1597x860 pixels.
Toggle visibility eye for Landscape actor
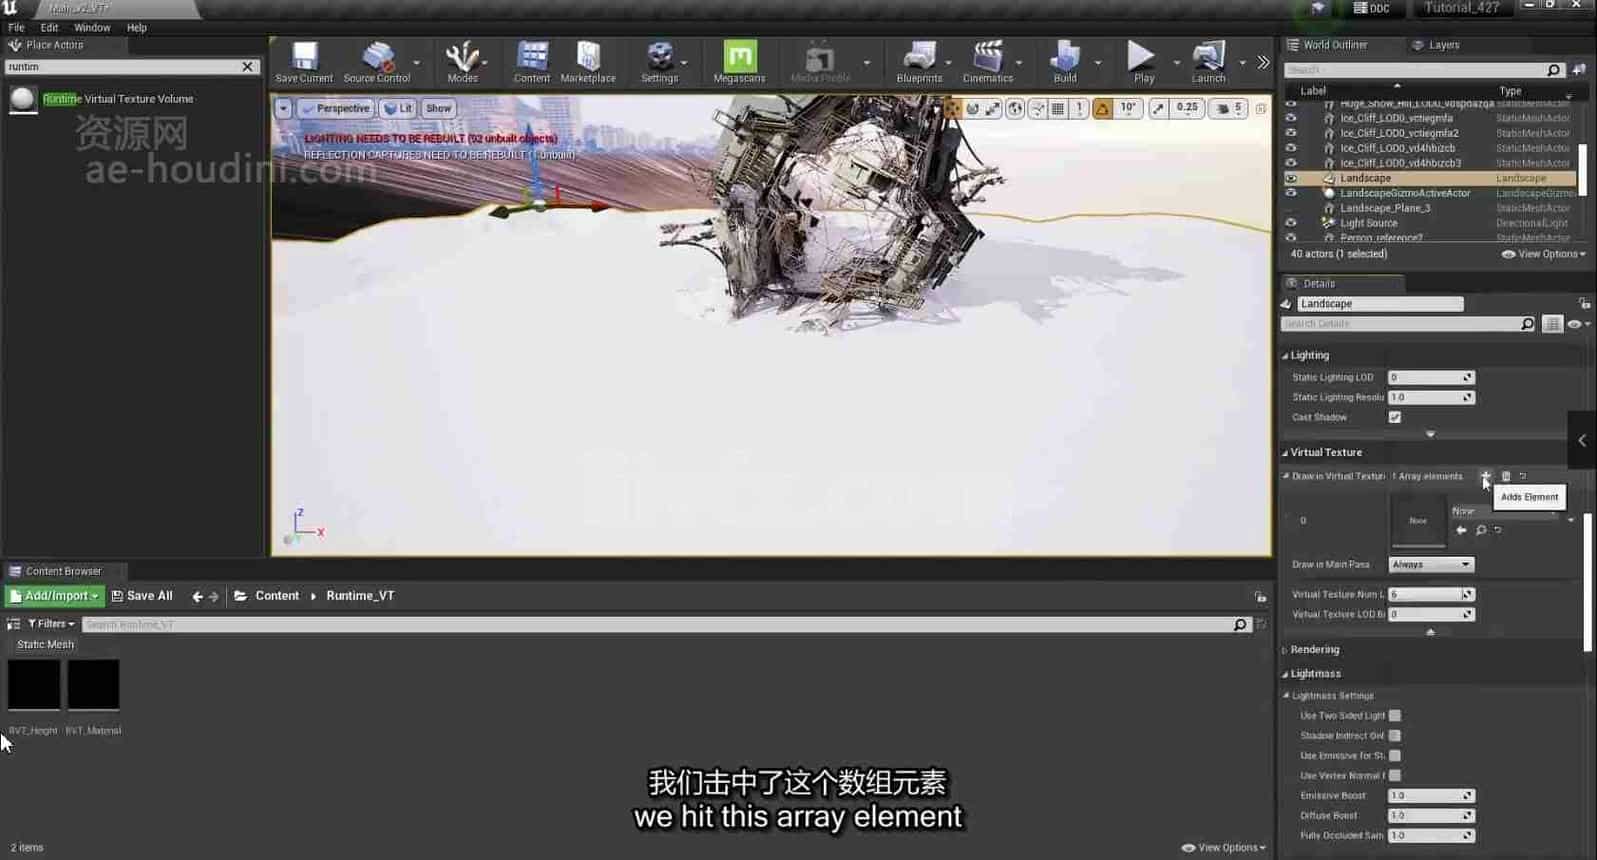click(x=1291, y=178)
